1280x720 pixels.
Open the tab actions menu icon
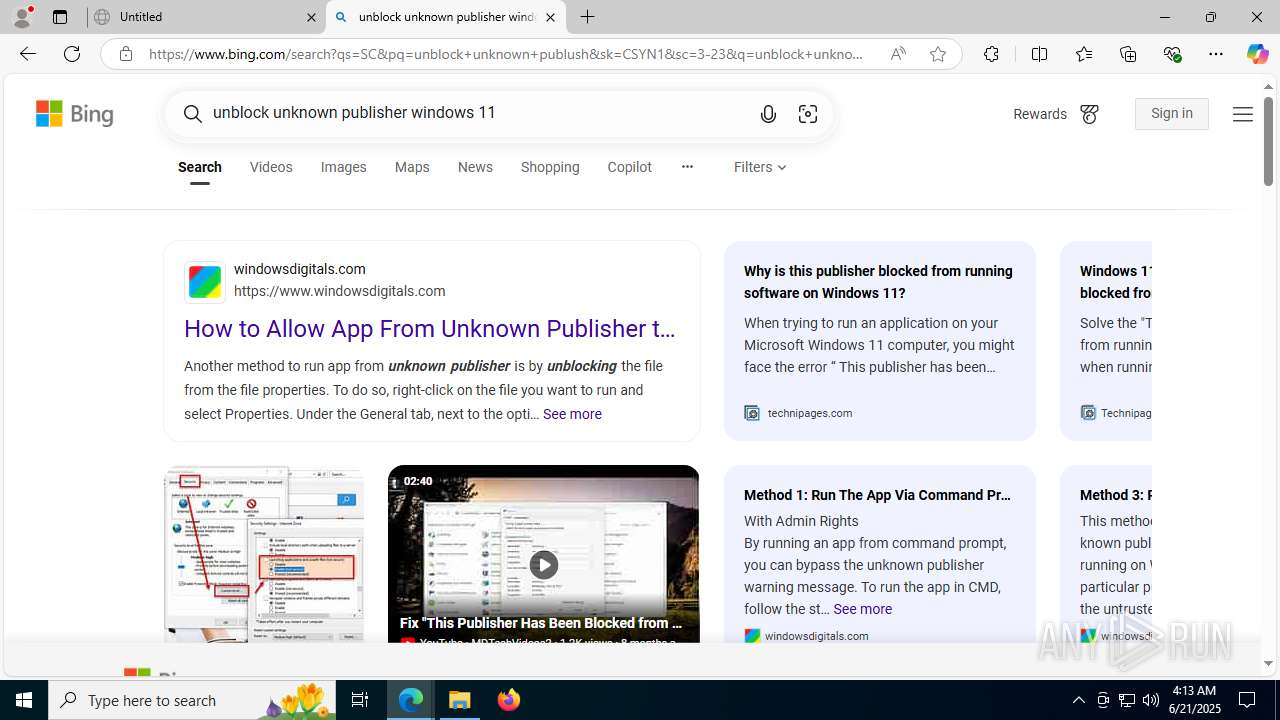[60, 17]
